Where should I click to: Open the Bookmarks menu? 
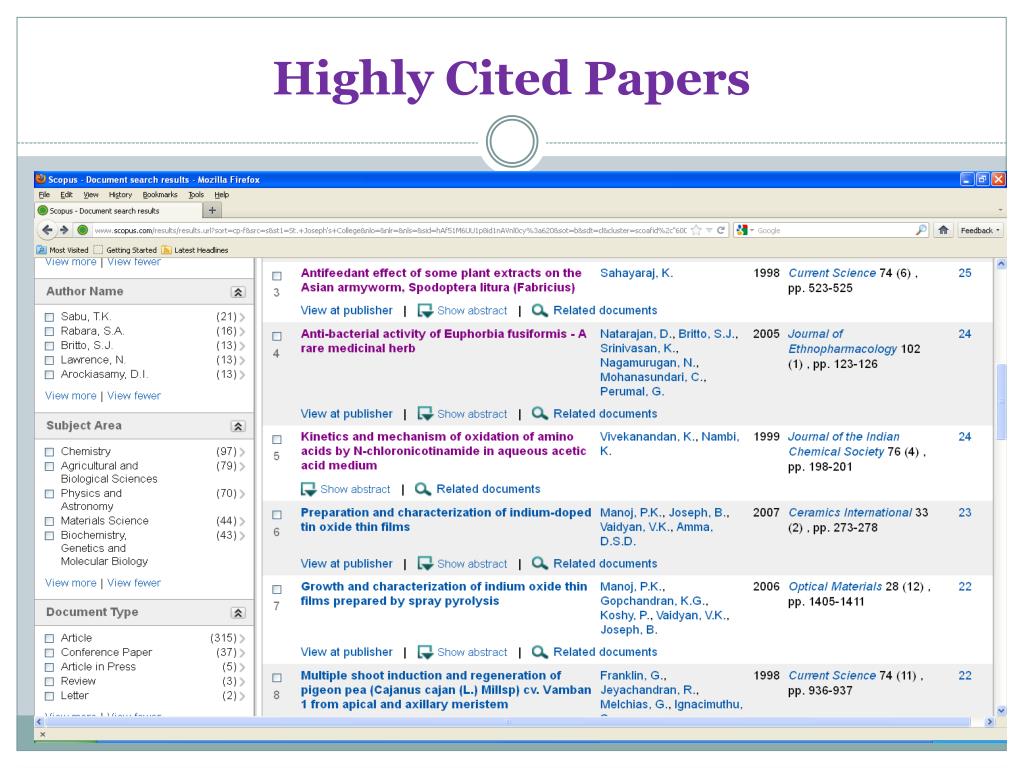160,195
